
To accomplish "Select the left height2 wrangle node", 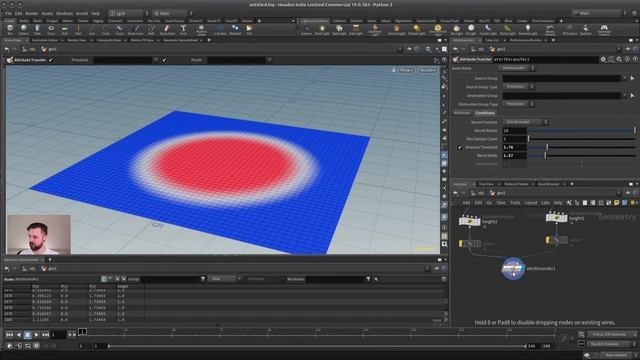I will (469, 221).
